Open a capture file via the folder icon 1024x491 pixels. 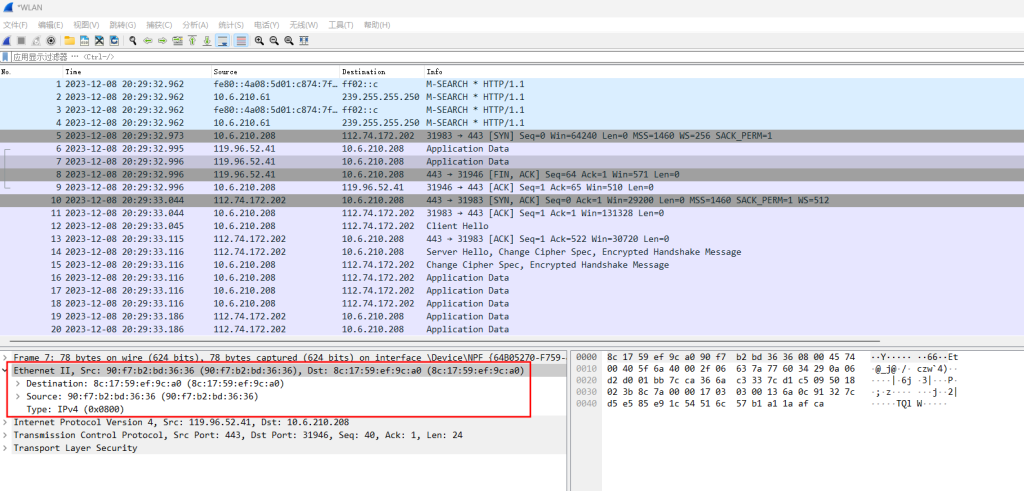(70, 40)
